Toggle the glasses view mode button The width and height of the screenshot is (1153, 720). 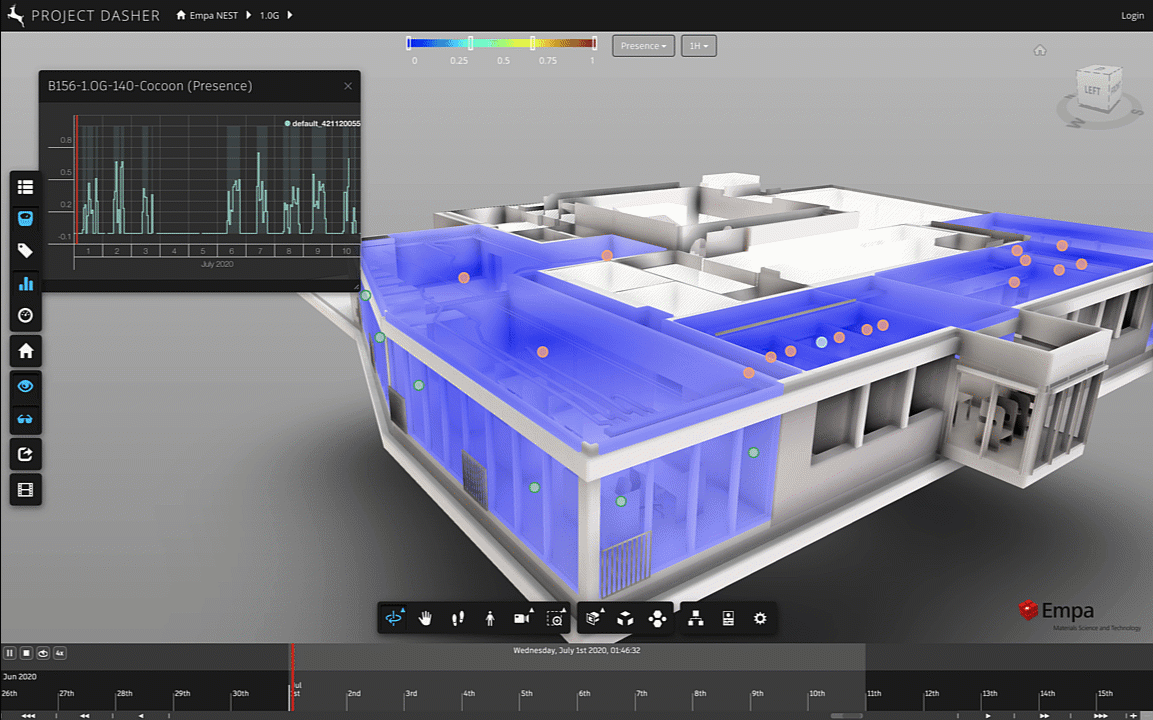click(26, 419)
